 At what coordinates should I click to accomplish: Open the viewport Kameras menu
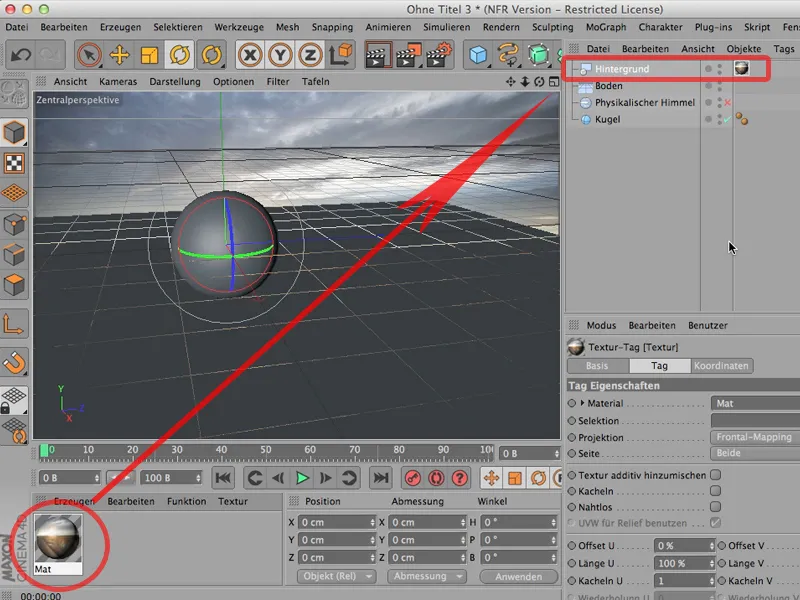click(x=118, y=82)
